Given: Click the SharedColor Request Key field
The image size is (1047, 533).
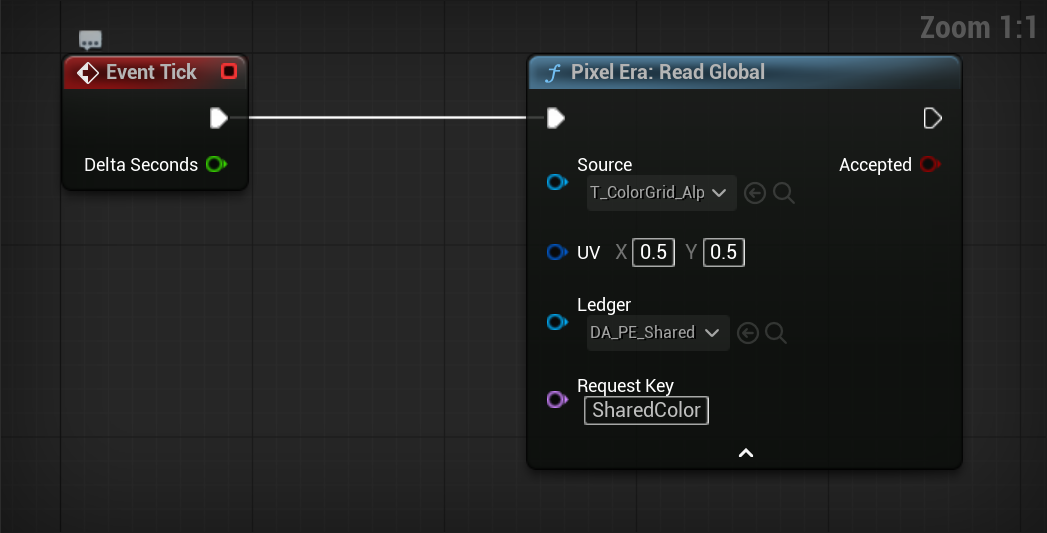Looking at the screenshot, I should pos(646,410).
